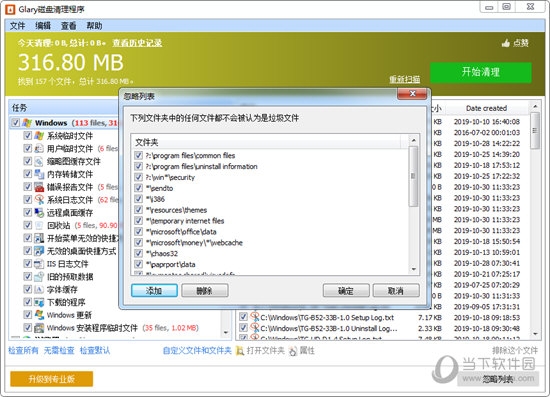The height and width of the screenshot is (397, 550).
Task: Open the 查看 menu
Action: click(x=68, y=26)
